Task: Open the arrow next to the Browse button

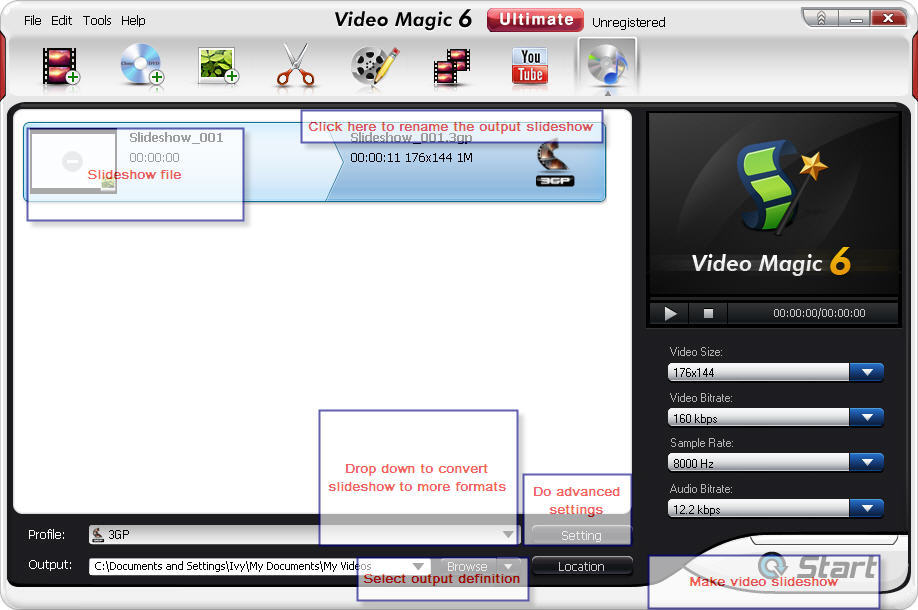Action: point(508,566)
